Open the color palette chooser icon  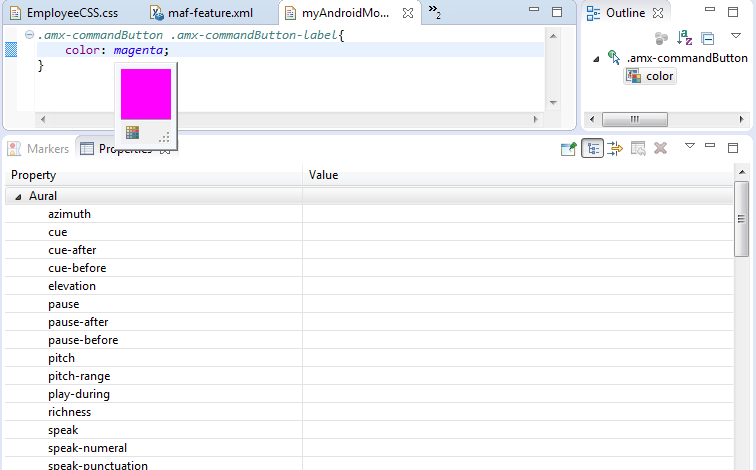coord(133,133)
